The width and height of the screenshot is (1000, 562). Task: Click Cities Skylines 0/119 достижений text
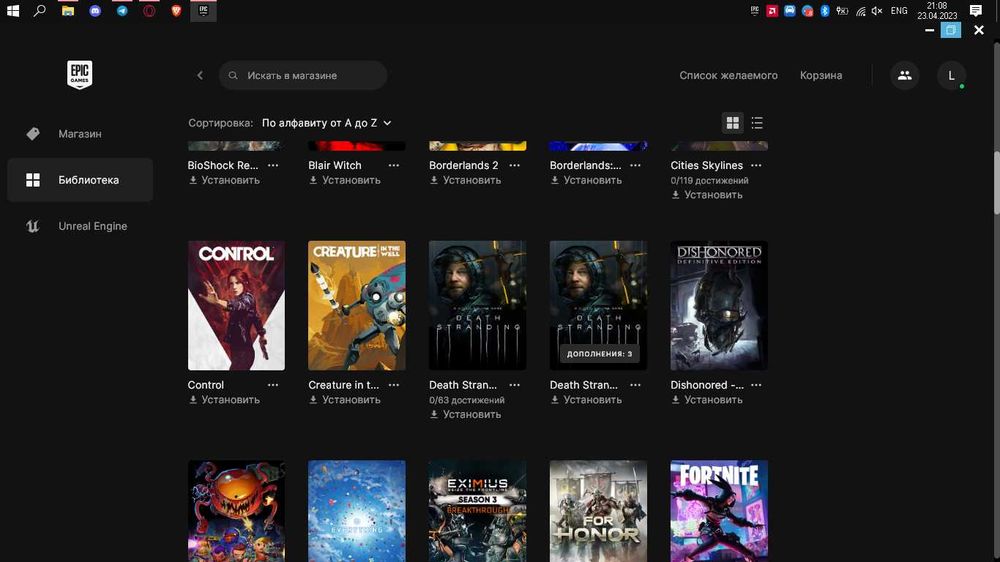click(x=709, y=181)
